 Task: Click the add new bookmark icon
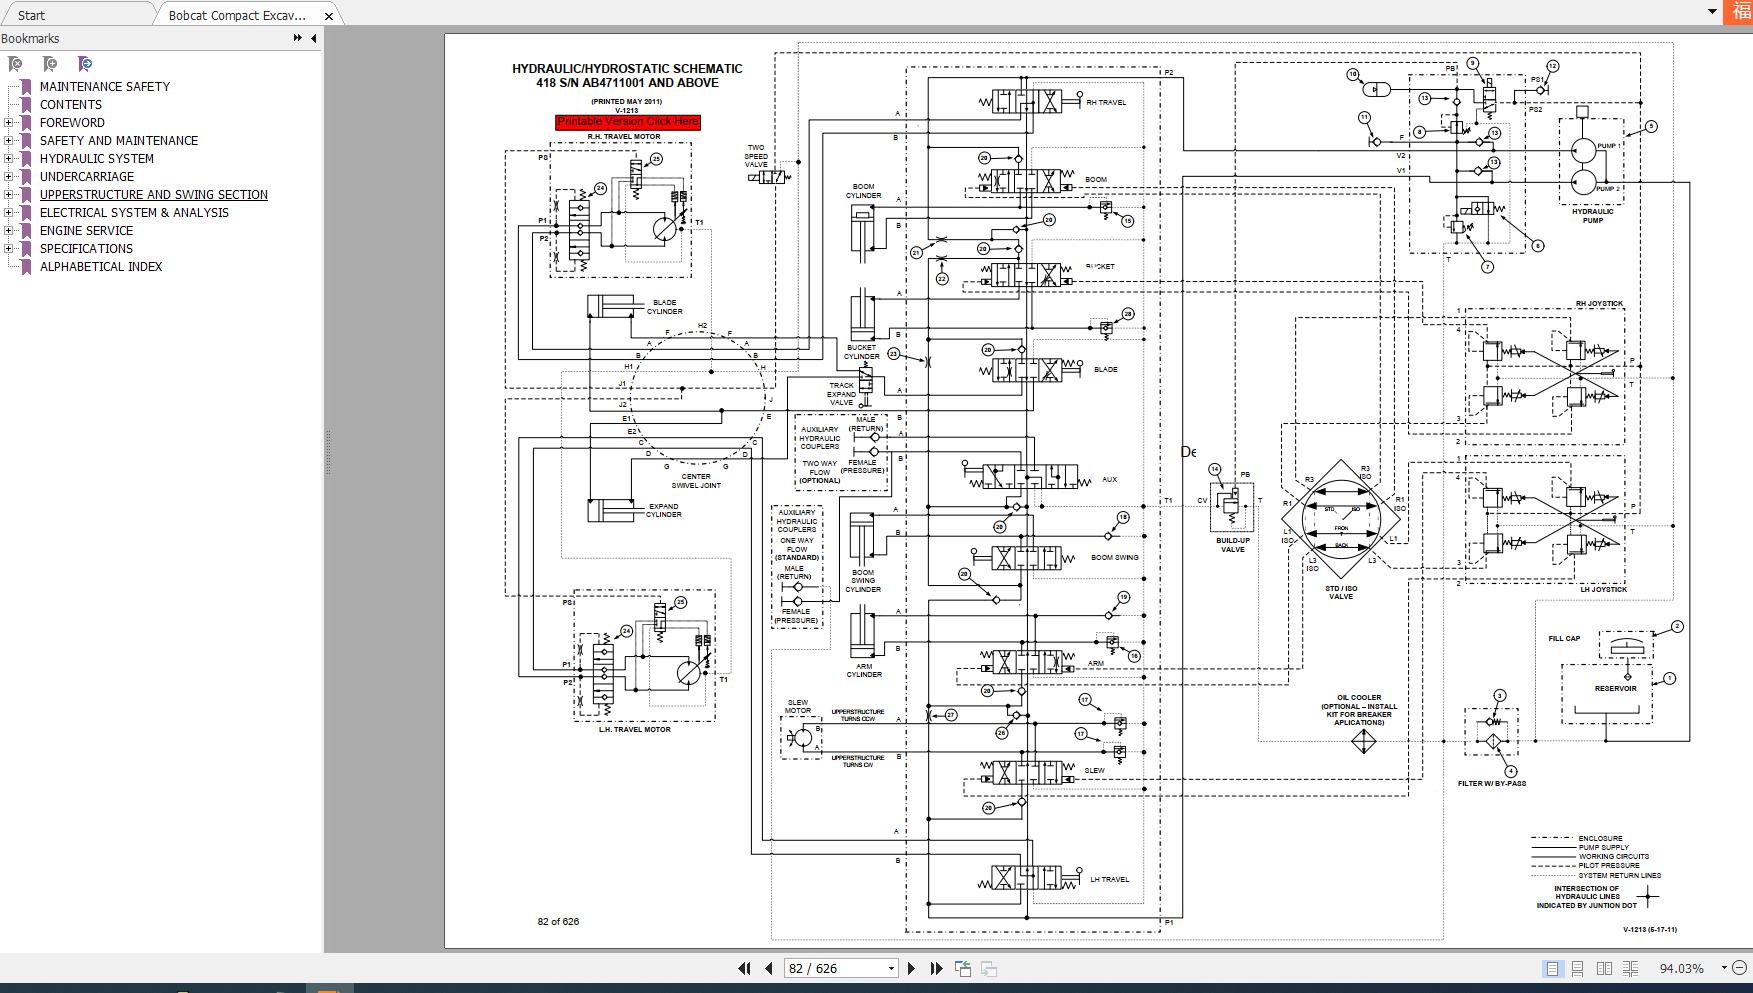click(x=50, y=64)
